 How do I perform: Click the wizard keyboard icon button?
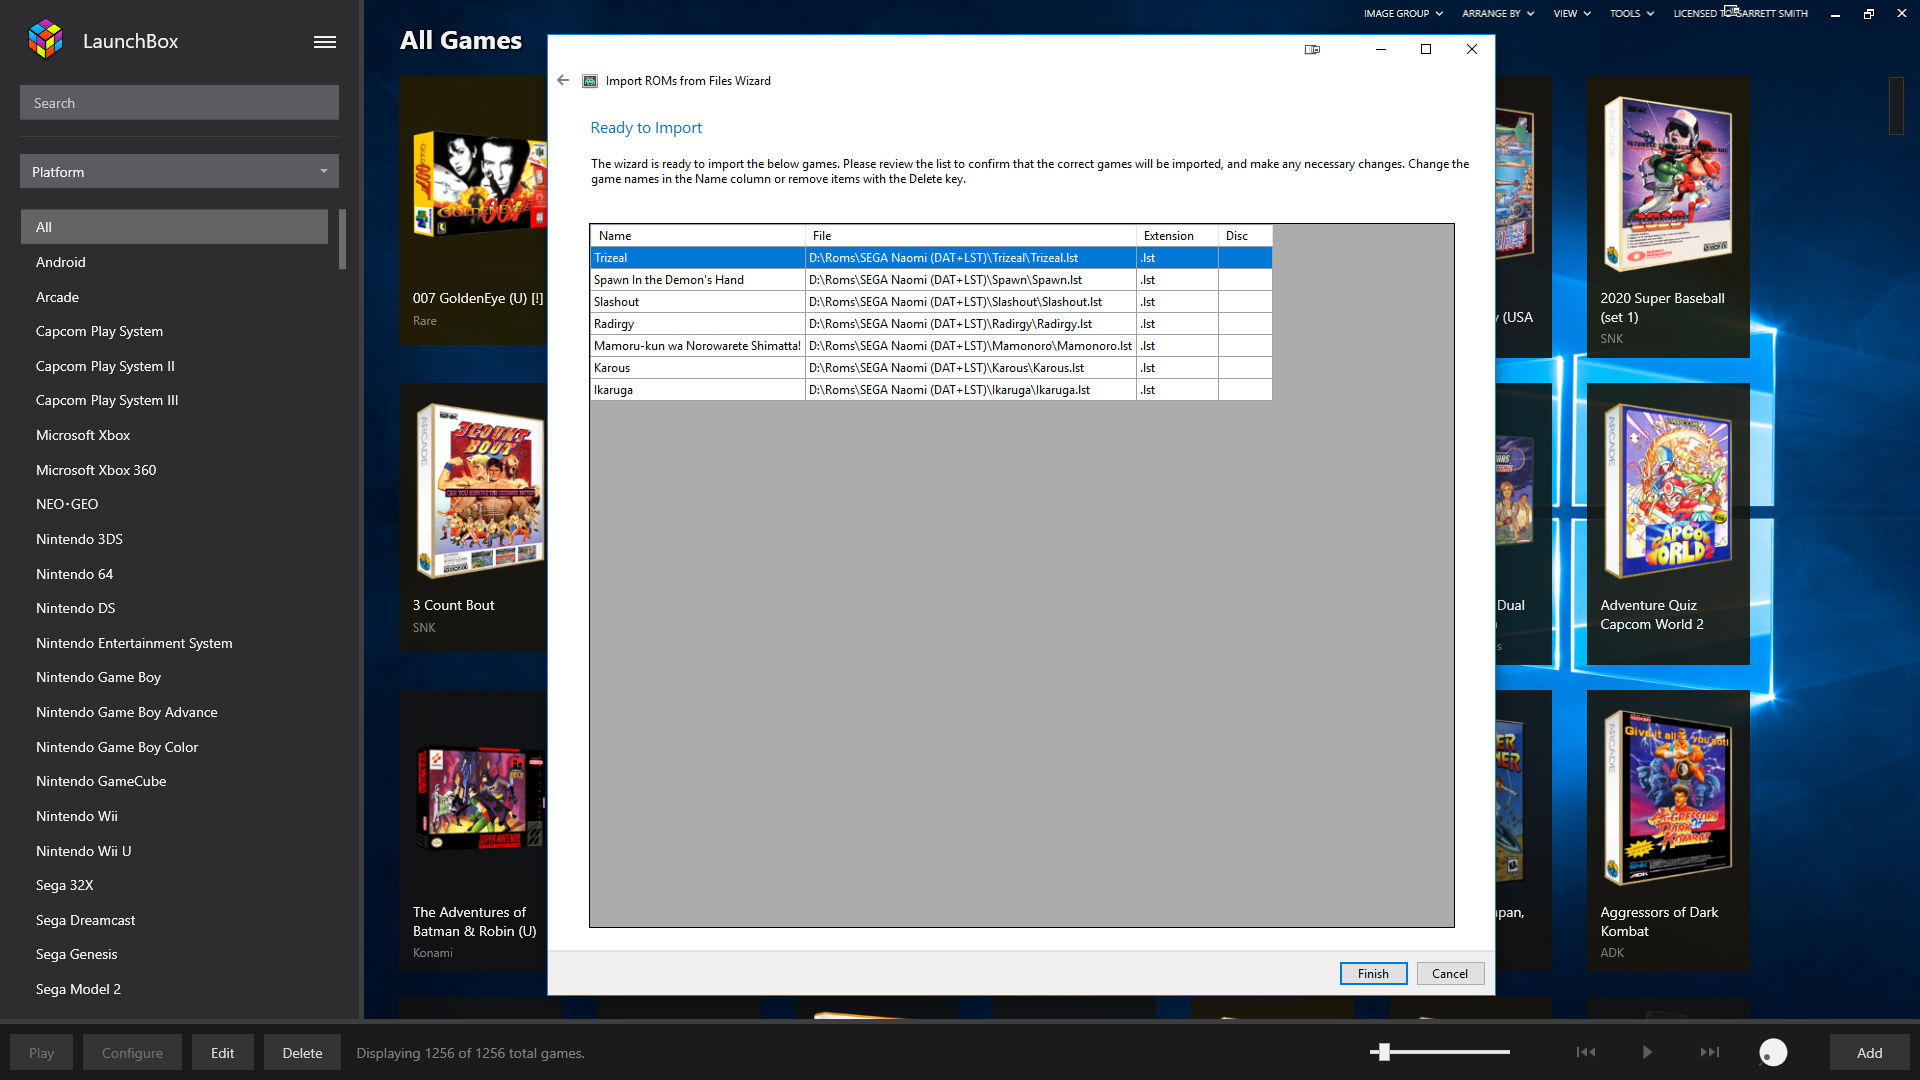(1312, 49)
